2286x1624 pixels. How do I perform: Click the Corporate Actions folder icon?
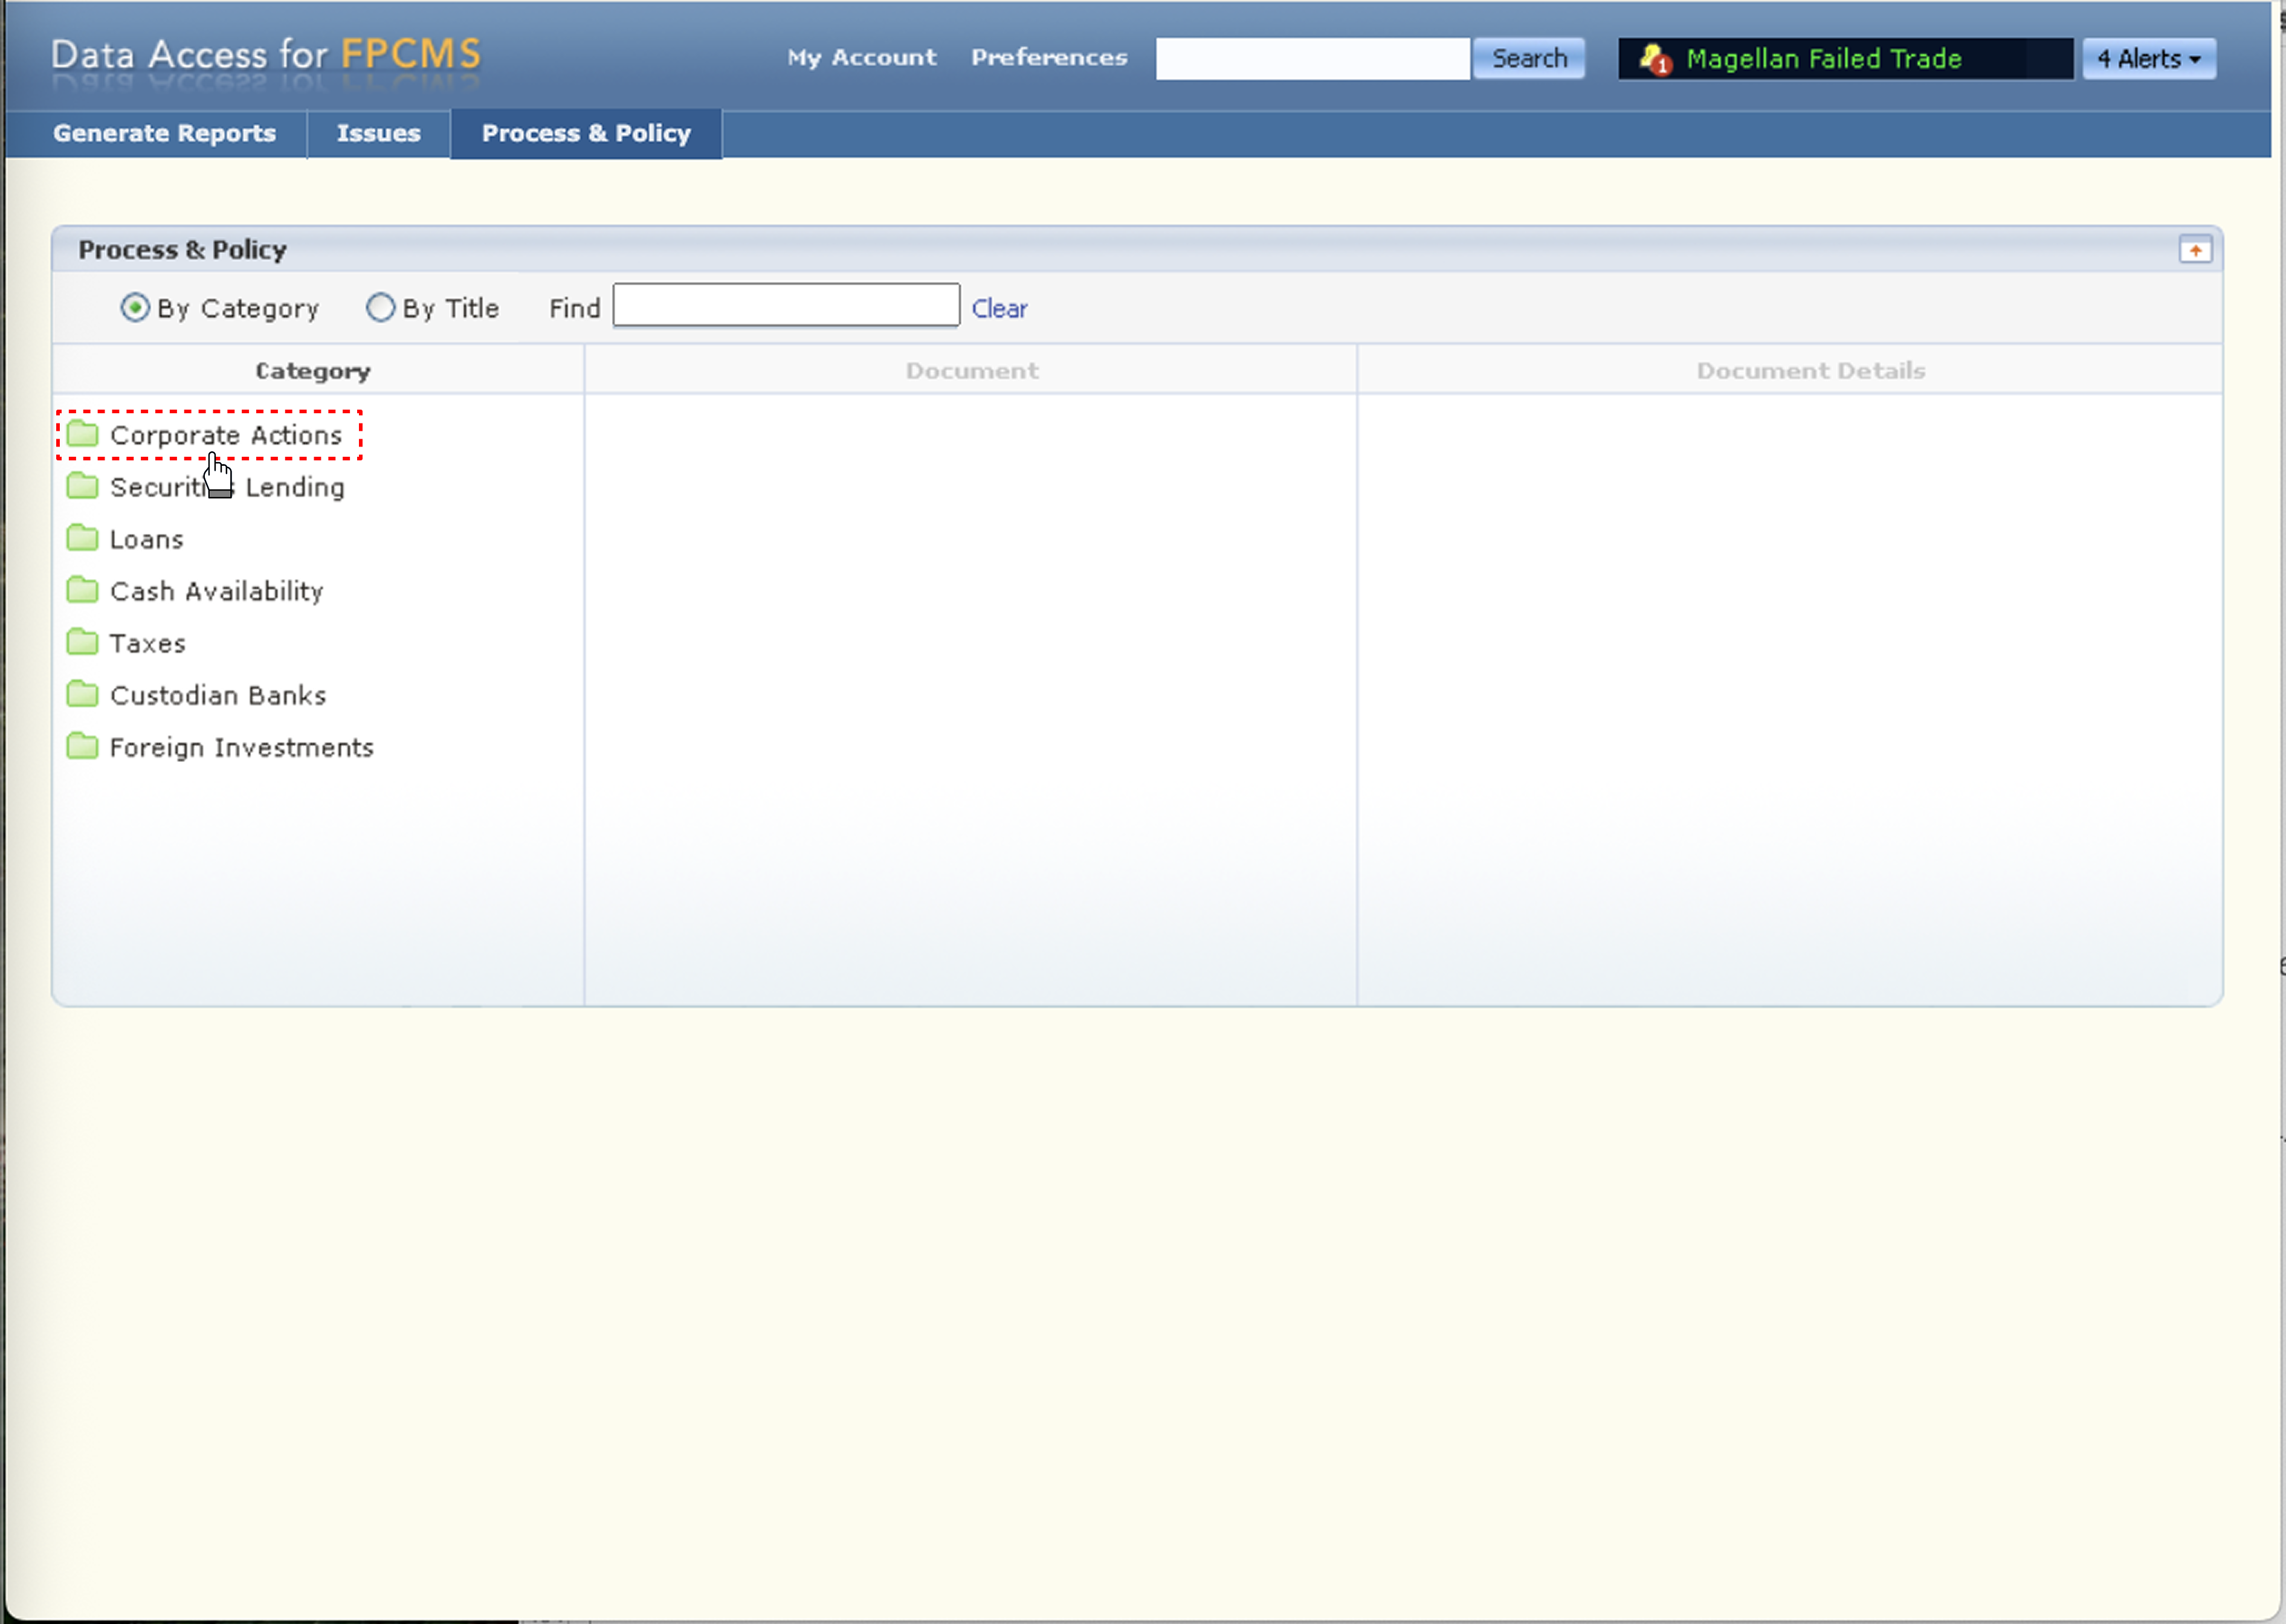[x=82, y=434]
